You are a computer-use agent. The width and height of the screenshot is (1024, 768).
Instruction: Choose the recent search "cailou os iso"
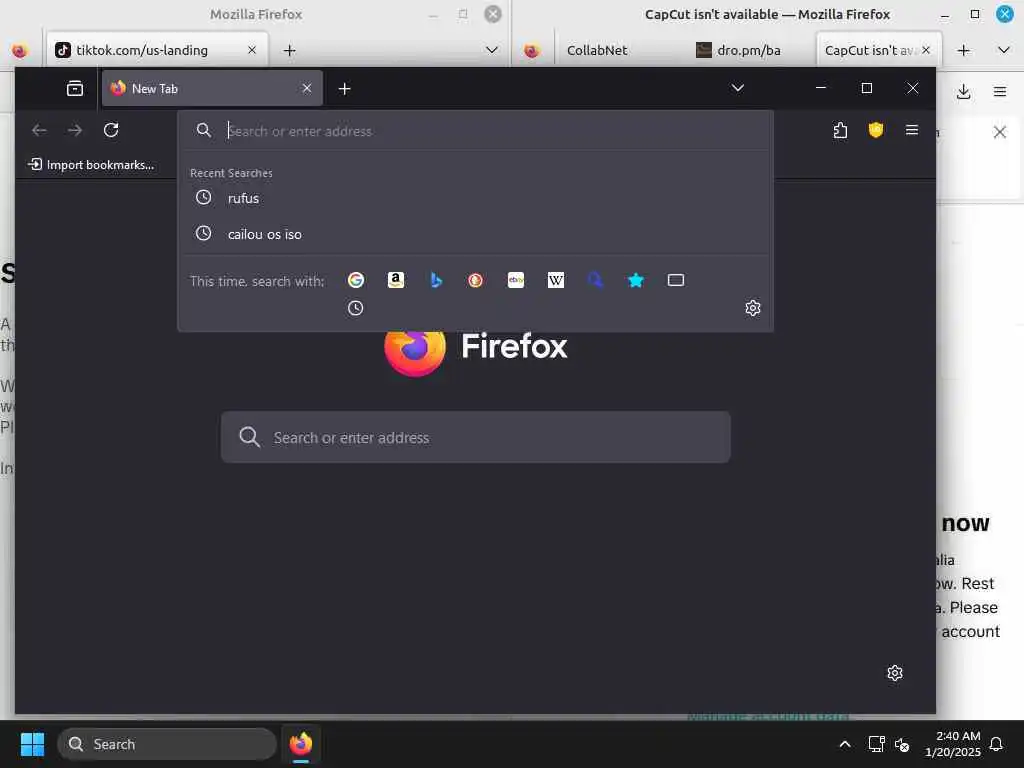475,234
